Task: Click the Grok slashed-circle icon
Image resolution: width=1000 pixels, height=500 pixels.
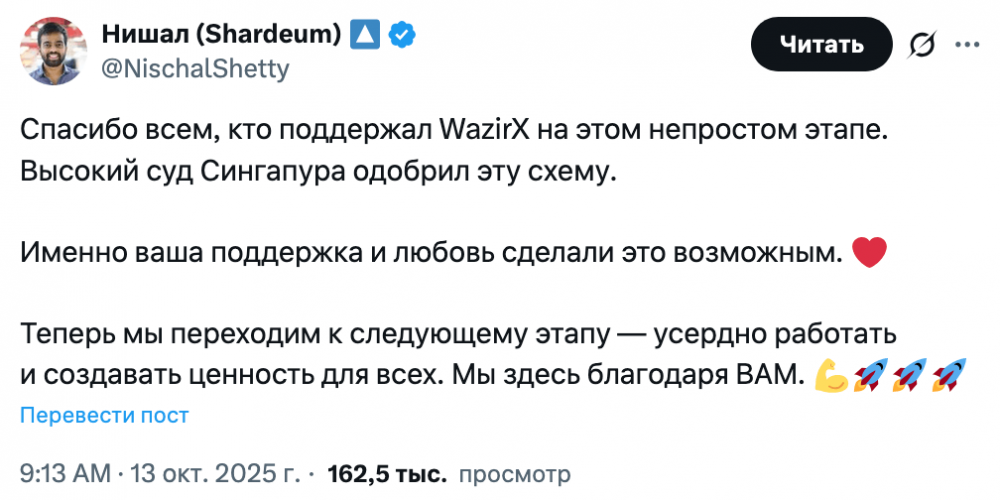Action: (x=921, y=45)
